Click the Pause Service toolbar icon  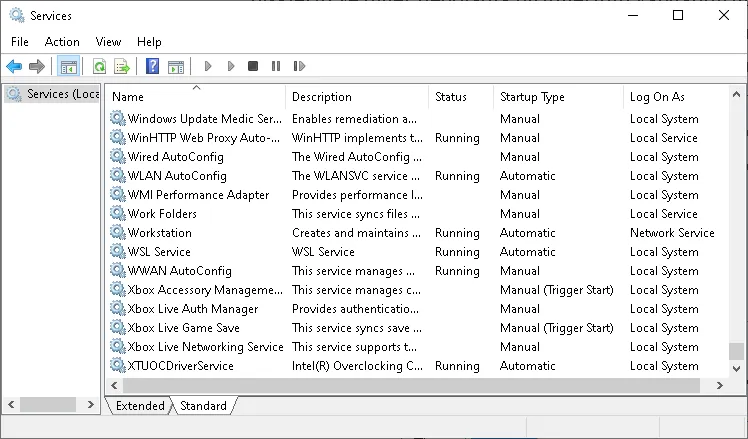[276, 66]
